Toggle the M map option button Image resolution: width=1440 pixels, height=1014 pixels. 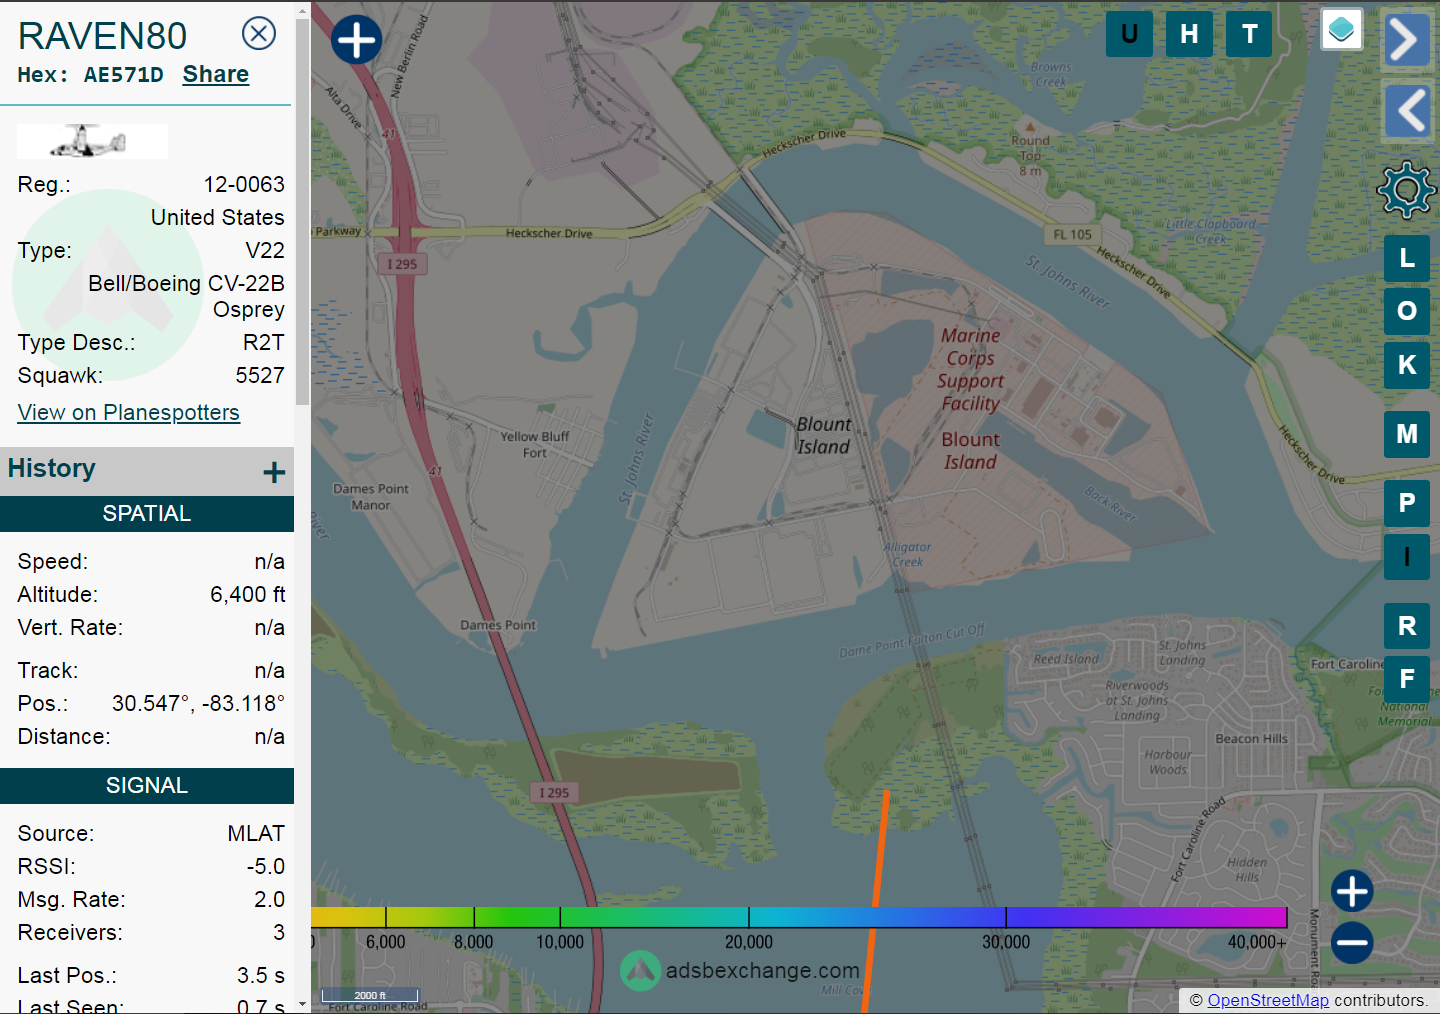tap(1407, 434)
